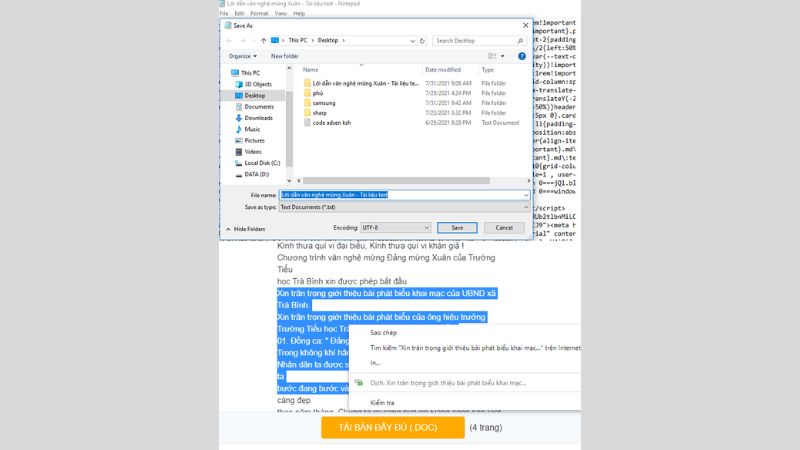Click the Refresh icon in the address bar
800x450 pixels.
[423, 40]
